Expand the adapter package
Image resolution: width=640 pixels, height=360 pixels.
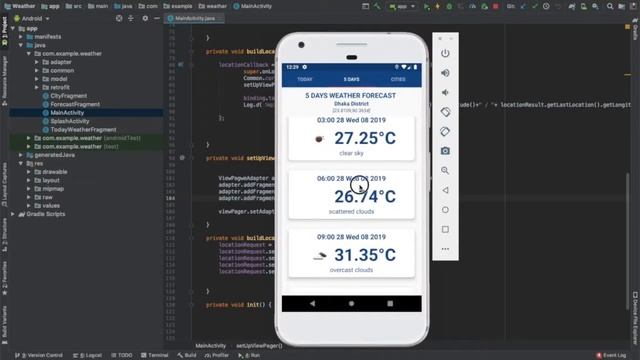pos(37,62)
